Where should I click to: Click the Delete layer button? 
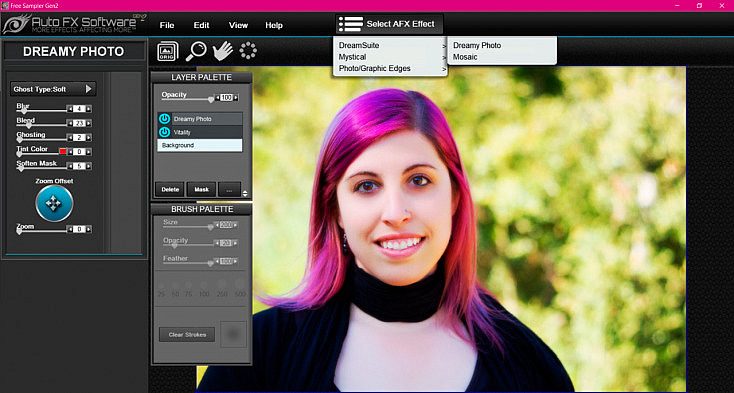click(x=170, y=189)
